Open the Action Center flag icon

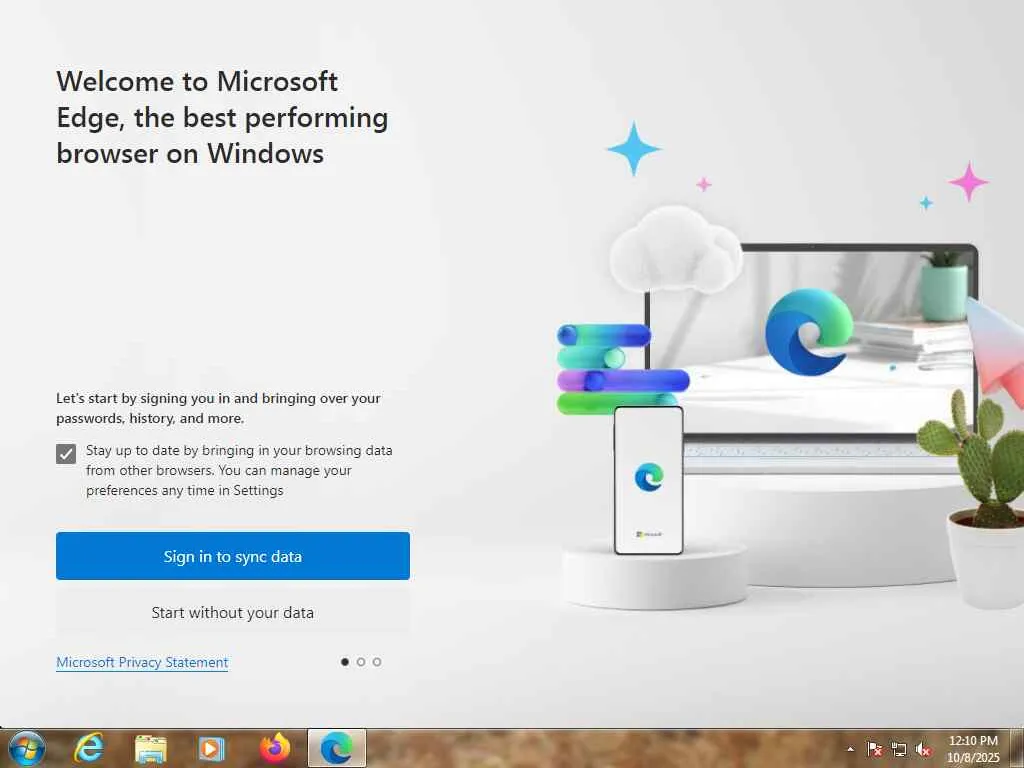874,749
